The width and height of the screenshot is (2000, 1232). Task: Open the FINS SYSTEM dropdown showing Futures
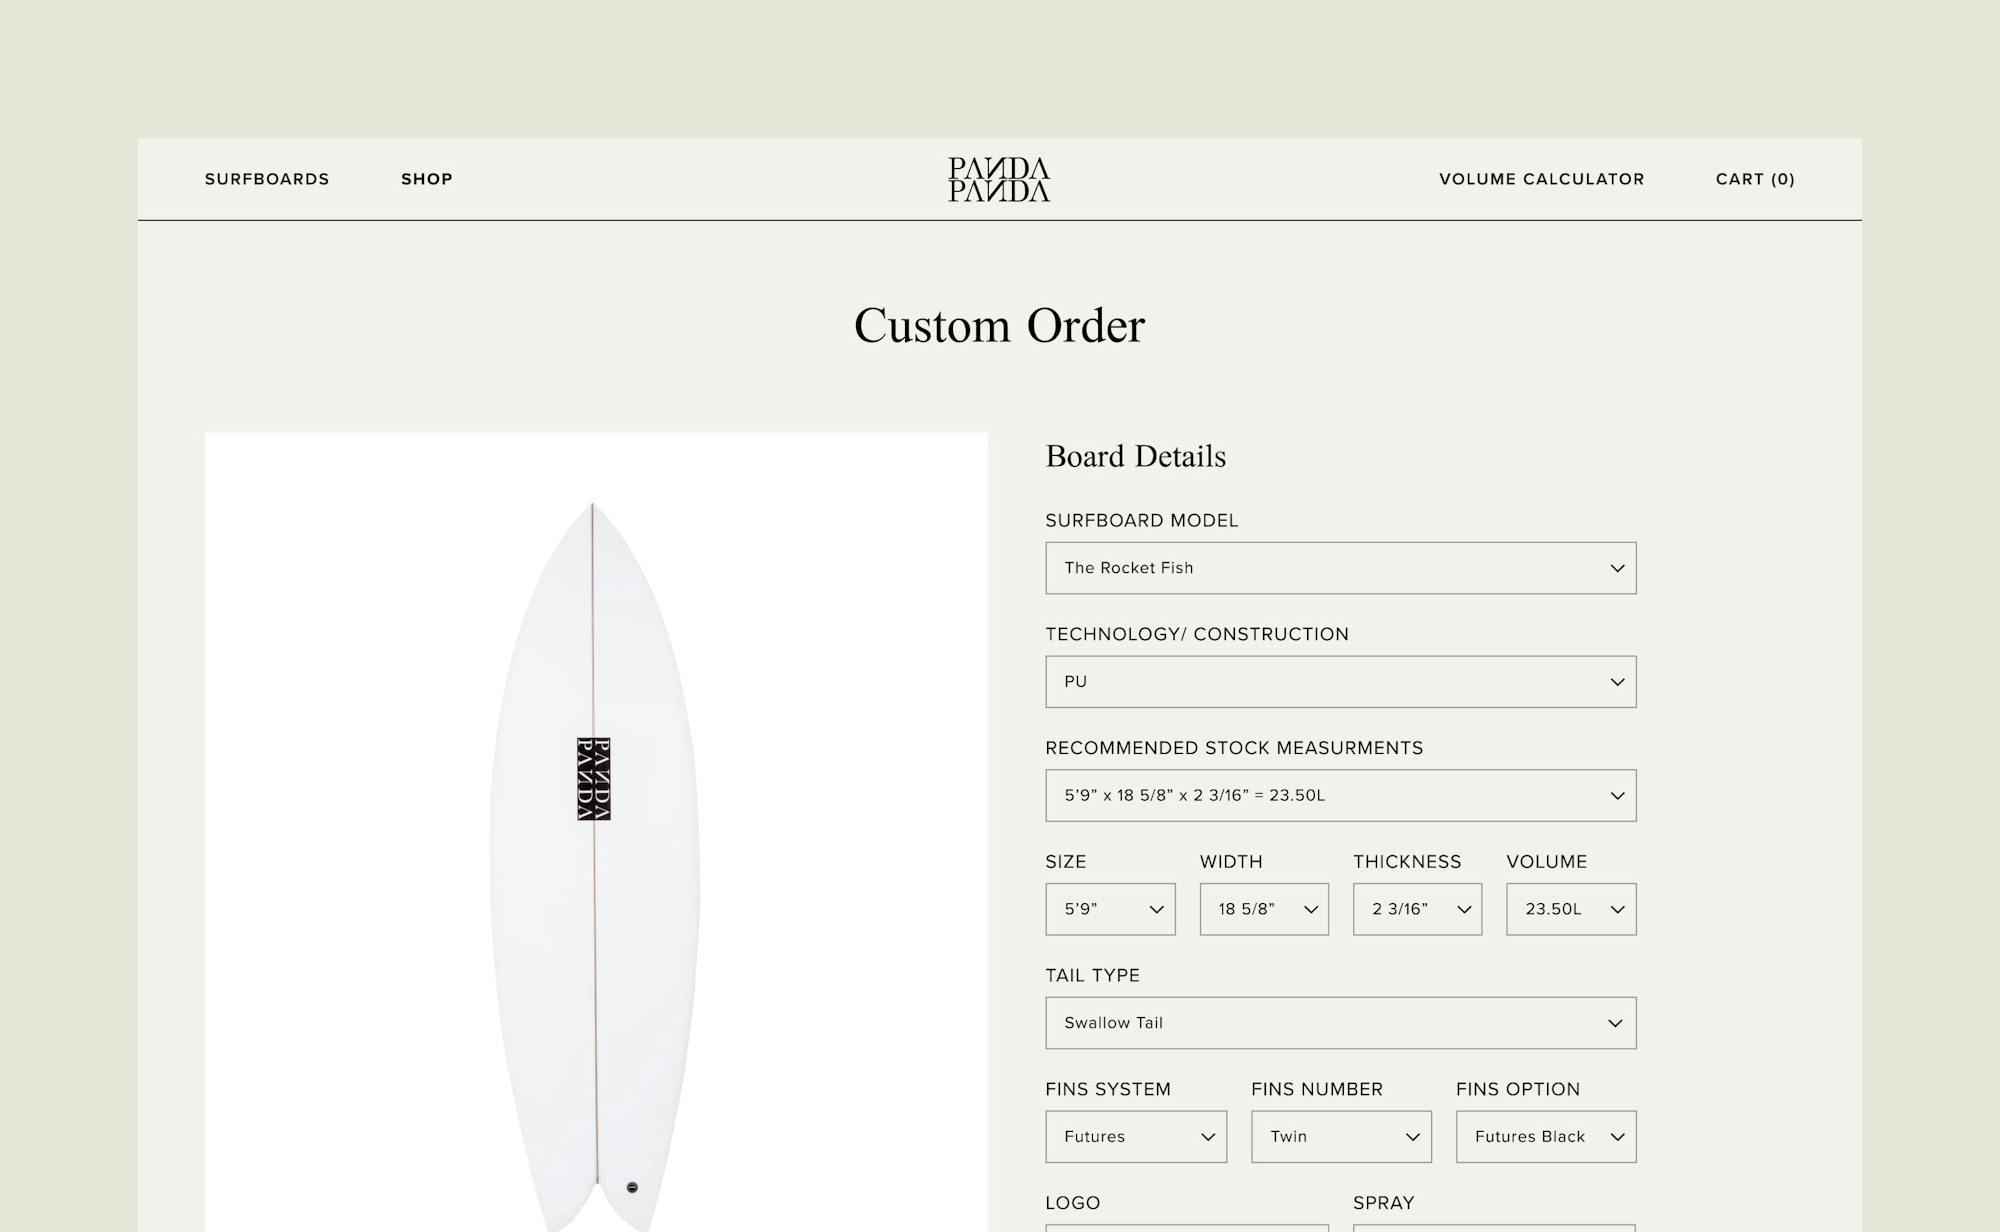(x=1135, y=1136)
